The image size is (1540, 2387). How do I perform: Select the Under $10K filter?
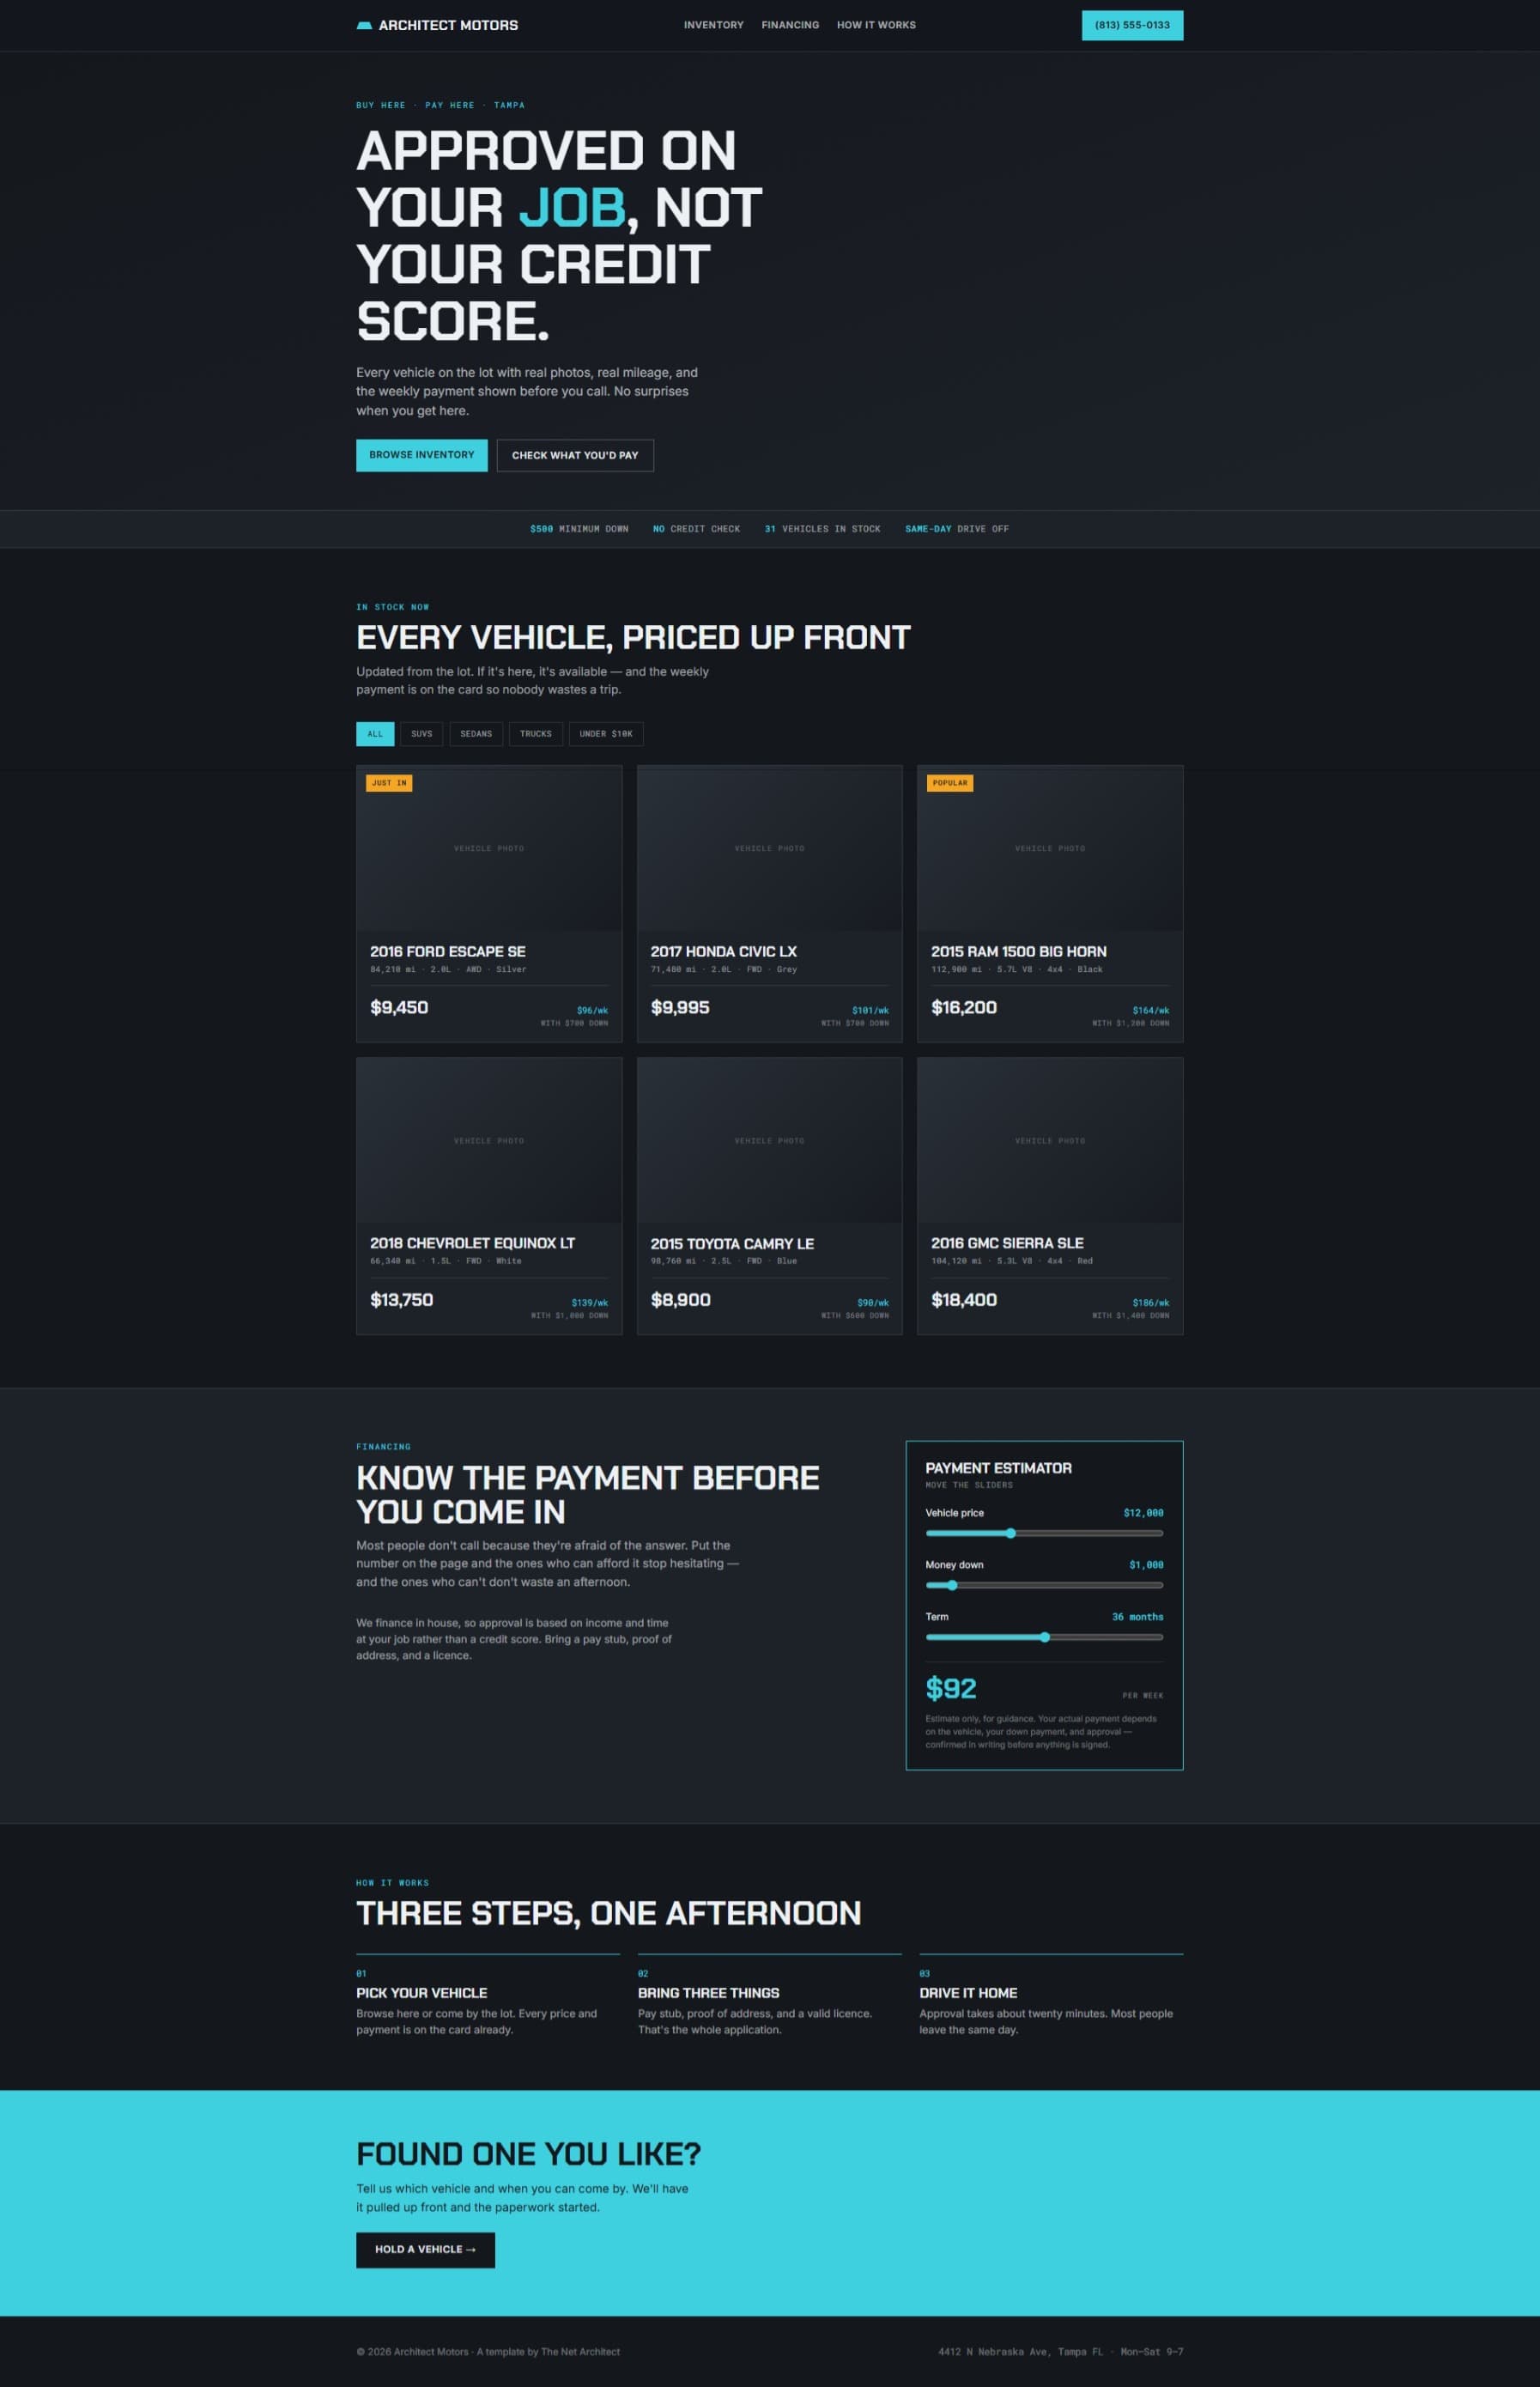[606, 734]
